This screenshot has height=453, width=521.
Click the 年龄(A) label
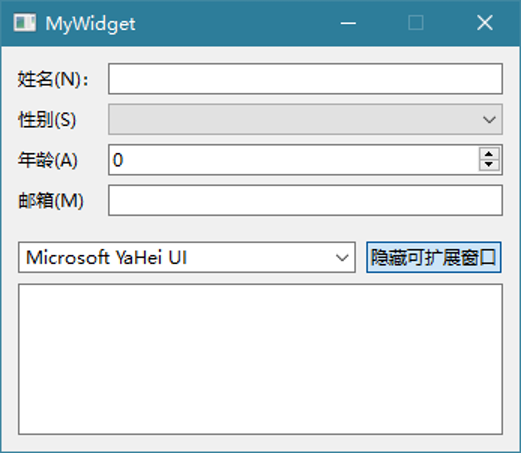pyautogui.click(x=48, y=160)
